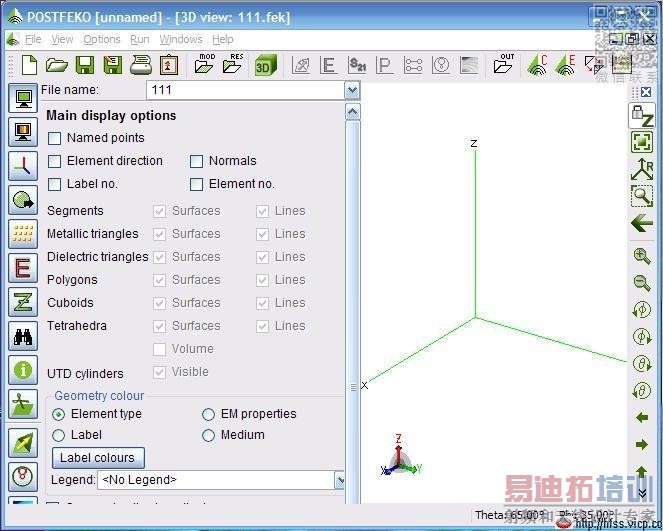Open a file with the folder icon
This screenshot has width=663, height=531.
[x=56, y=65]
